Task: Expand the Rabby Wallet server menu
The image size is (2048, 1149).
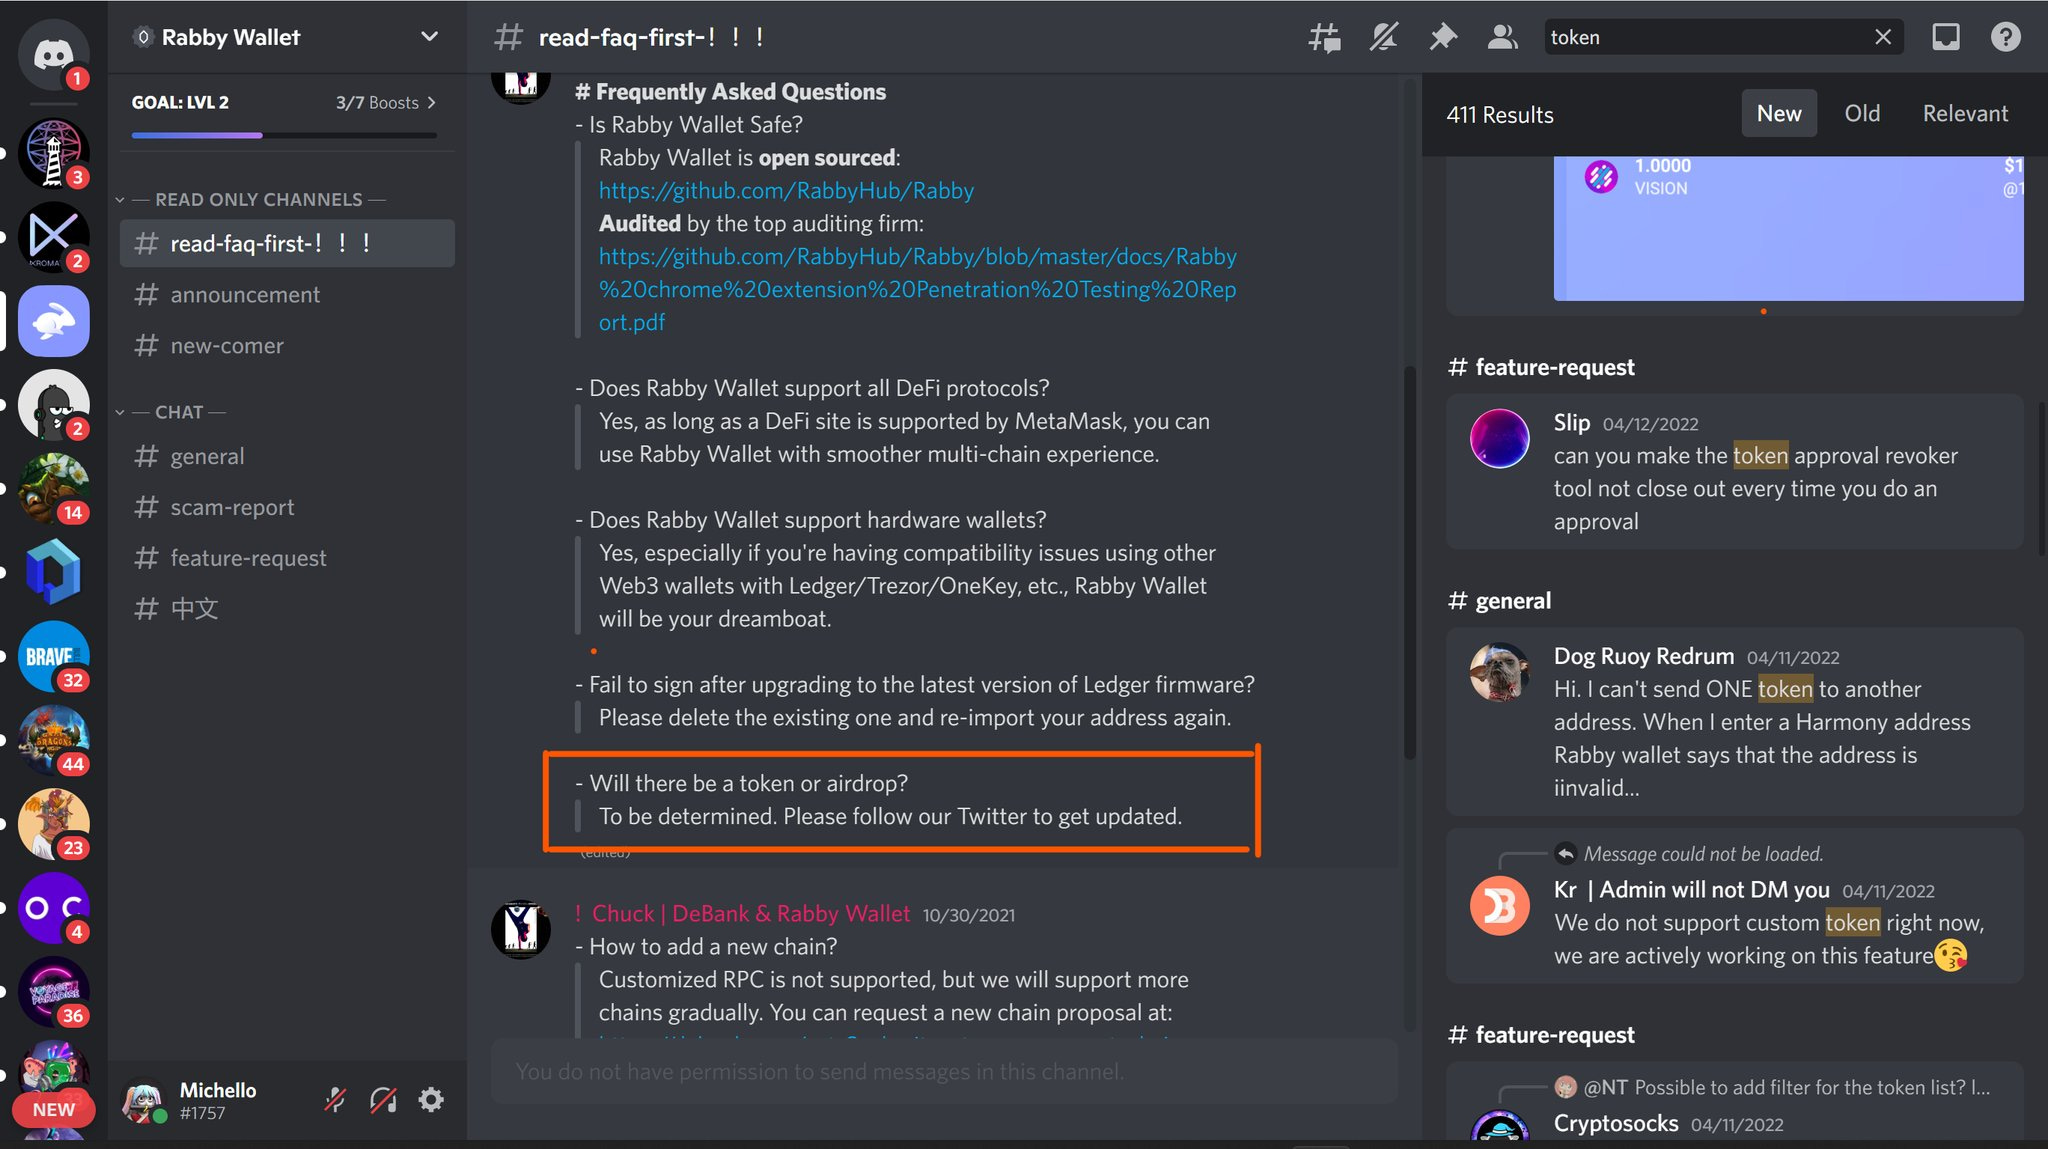Action: click(429, 37)
